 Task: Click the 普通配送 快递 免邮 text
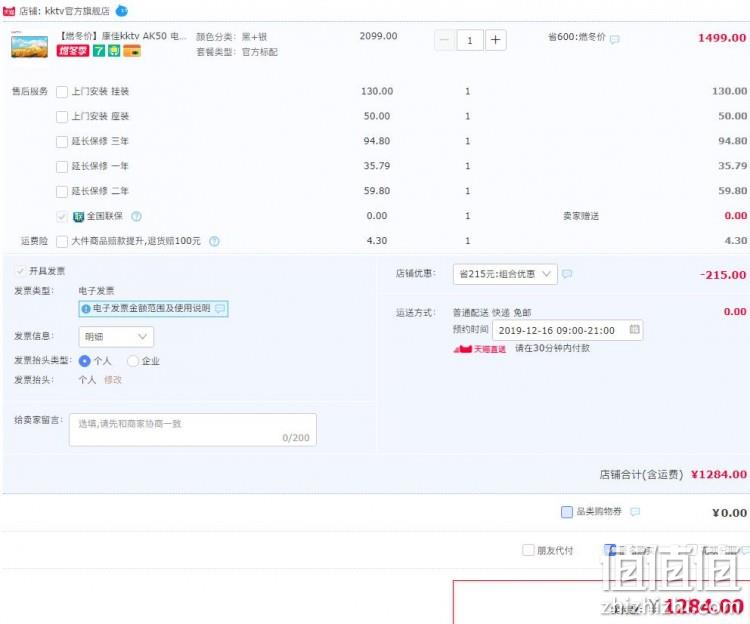coord(492,313)
